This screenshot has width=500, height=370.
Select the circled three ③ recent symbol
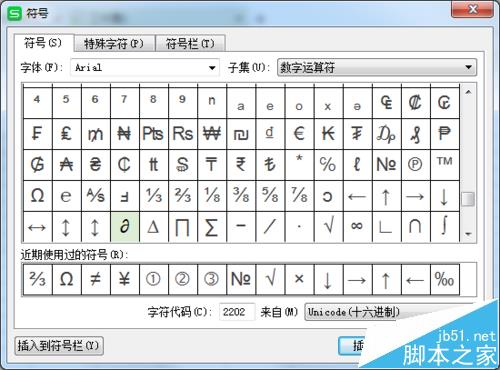point(212,279)
